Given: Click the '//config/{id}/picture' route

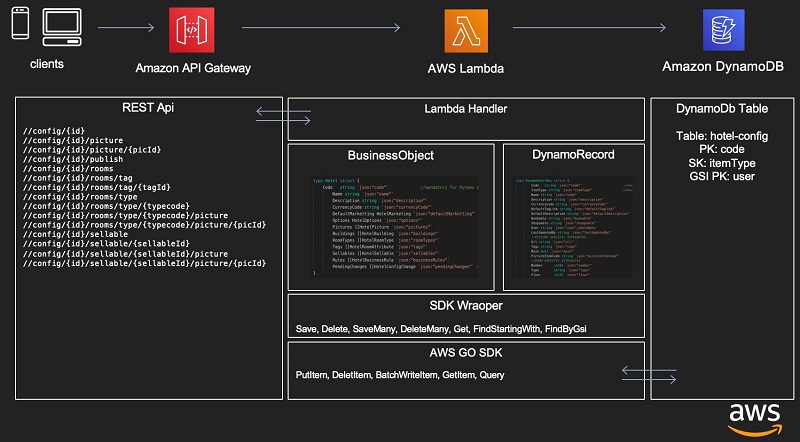Looking at the screenshot, I should [x=73, y=140].
